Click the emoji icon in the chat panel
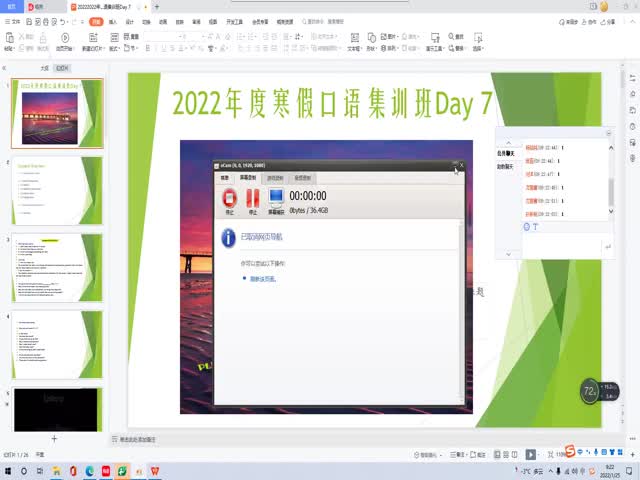 tap(527, 227)
